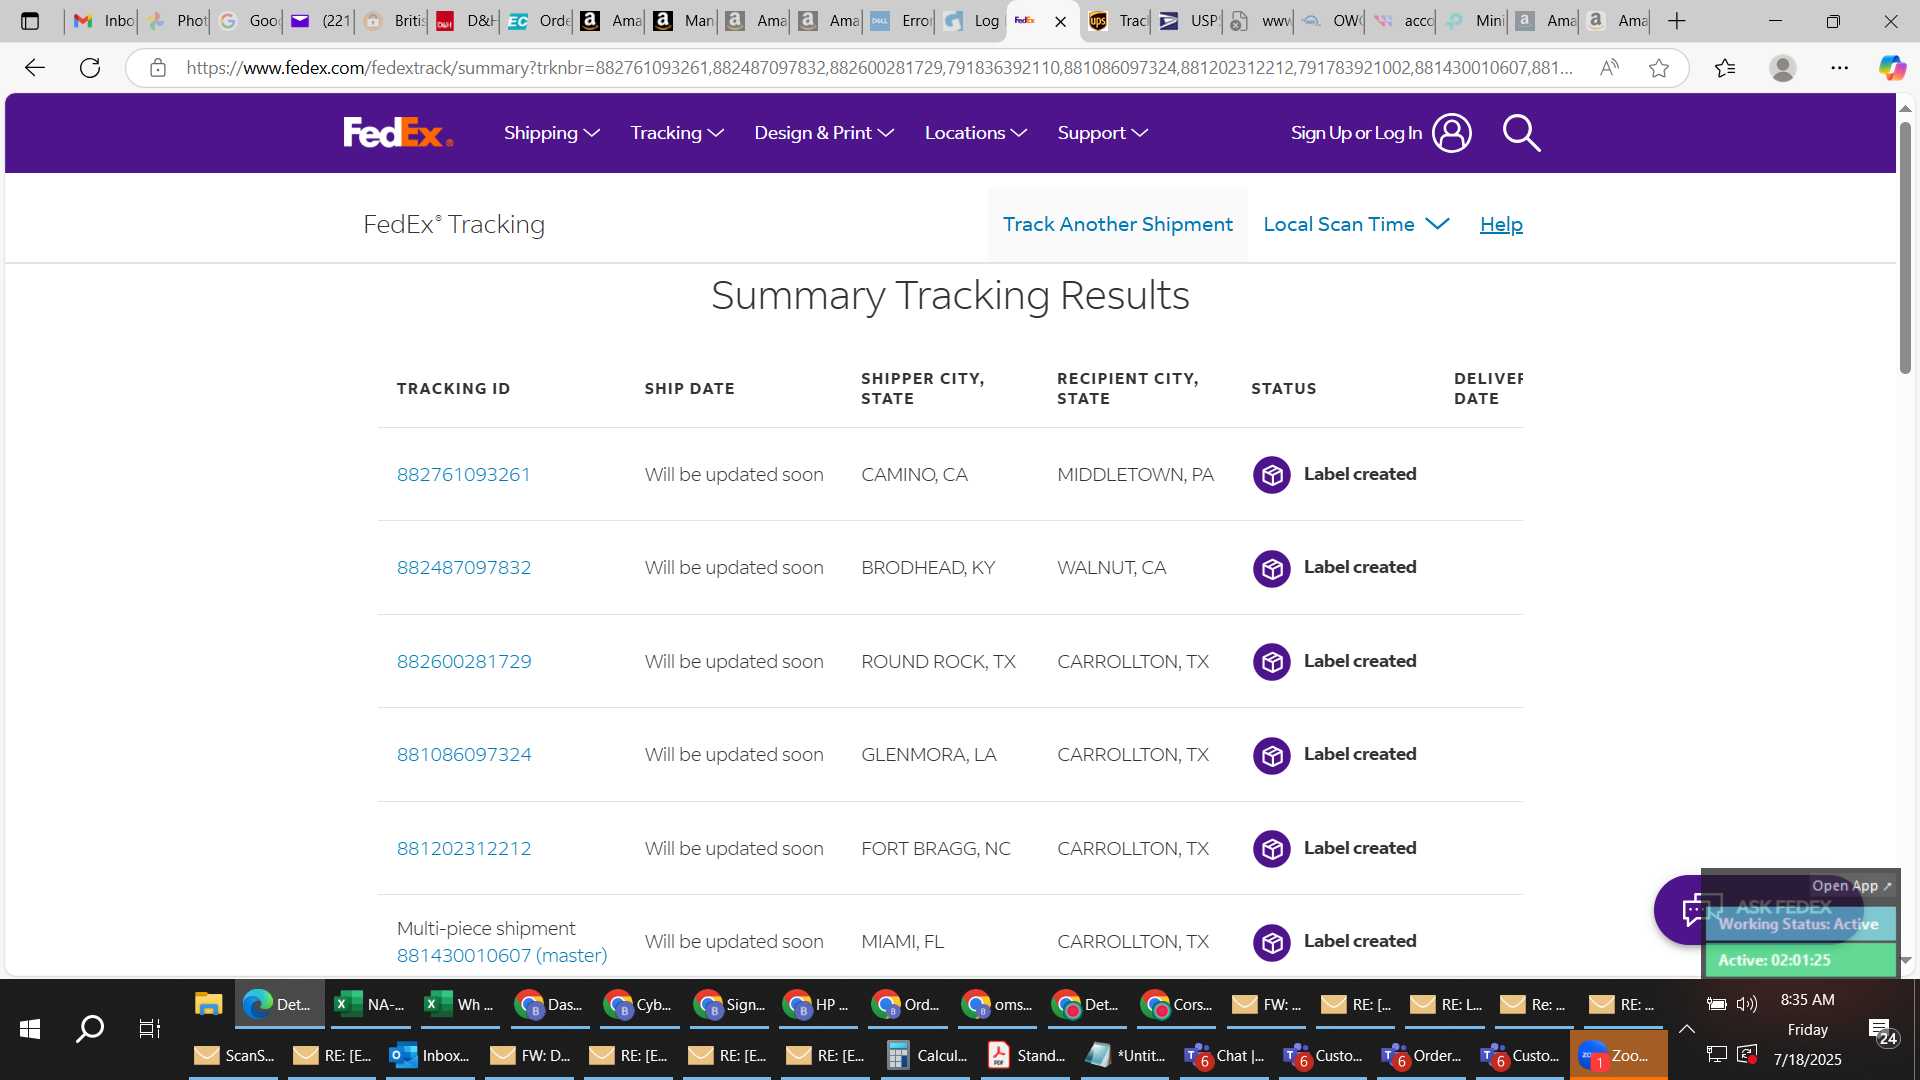Open tracking ID 881202312212
This screenshot has height=1080, width=1920.
[464, 849]
